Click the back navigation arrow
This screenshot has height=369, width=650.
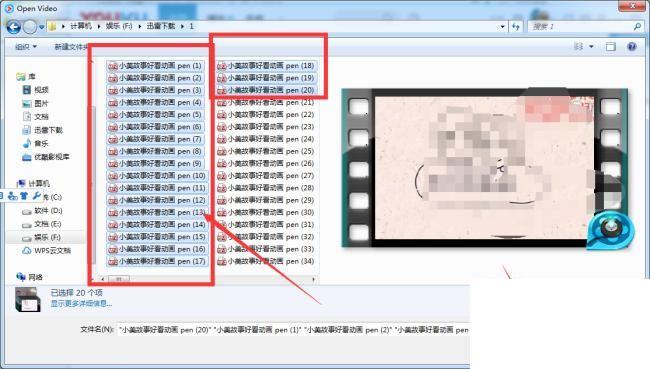click(x=13, y=27)
